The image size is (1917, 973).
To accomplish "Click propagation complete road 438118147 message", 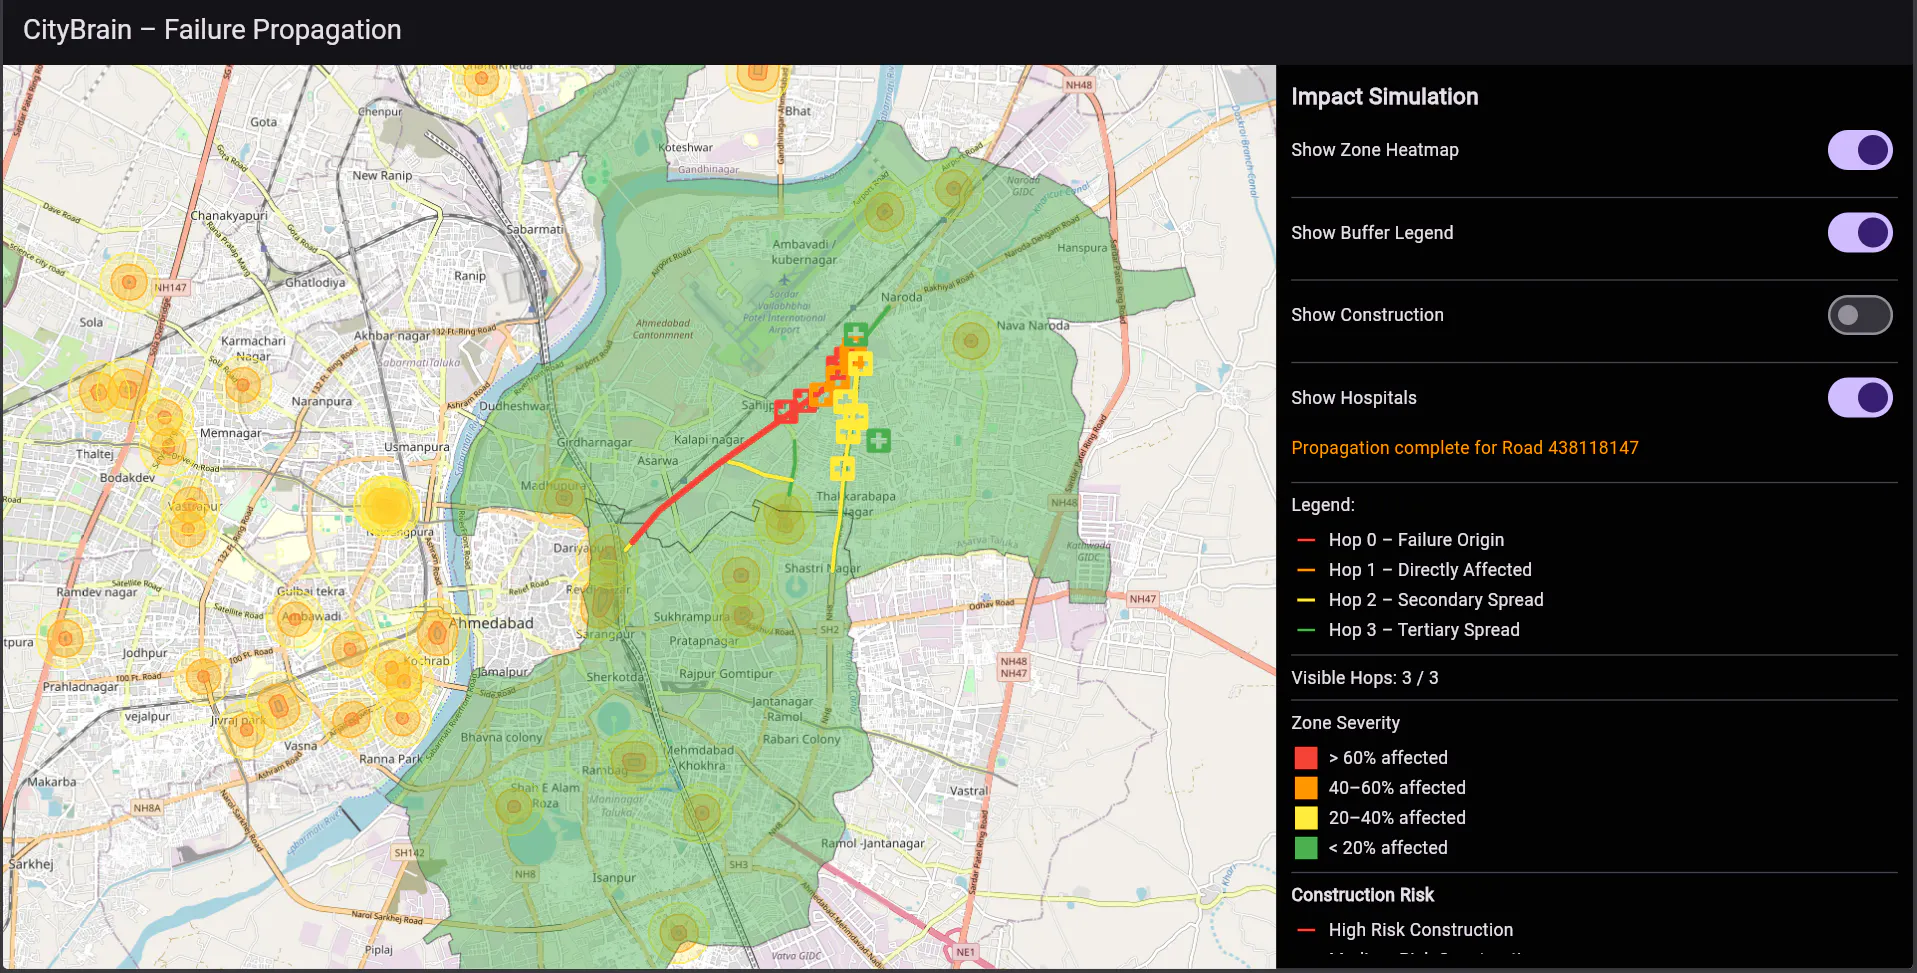I will (x=1464, y=448).
